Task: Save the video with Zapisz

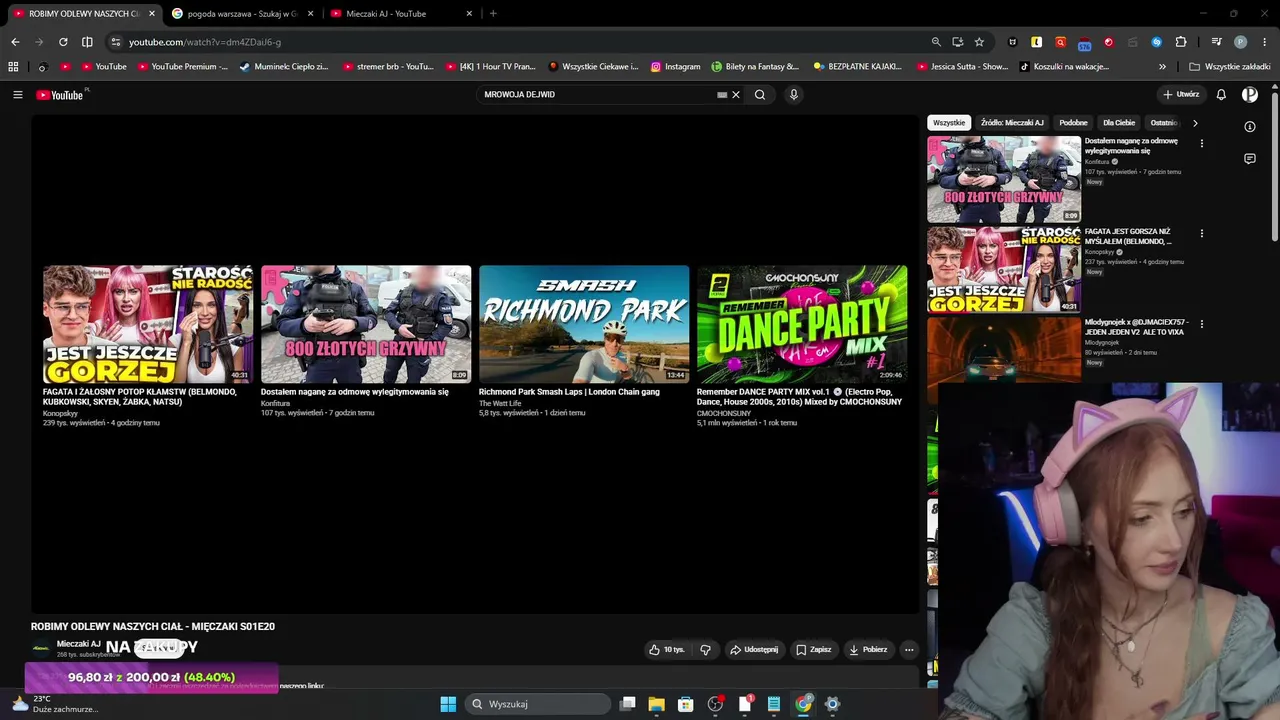Action: pos(814,650)
